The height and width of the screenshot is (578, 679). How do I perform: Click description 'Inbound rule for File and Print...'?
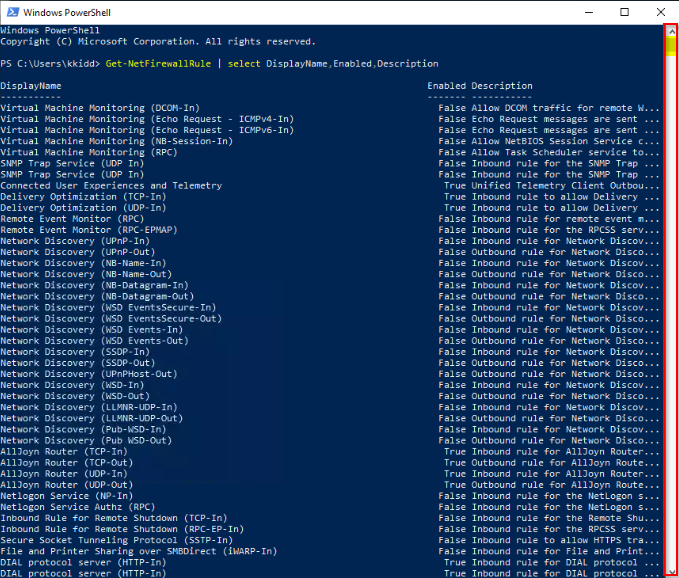[565, 551]
